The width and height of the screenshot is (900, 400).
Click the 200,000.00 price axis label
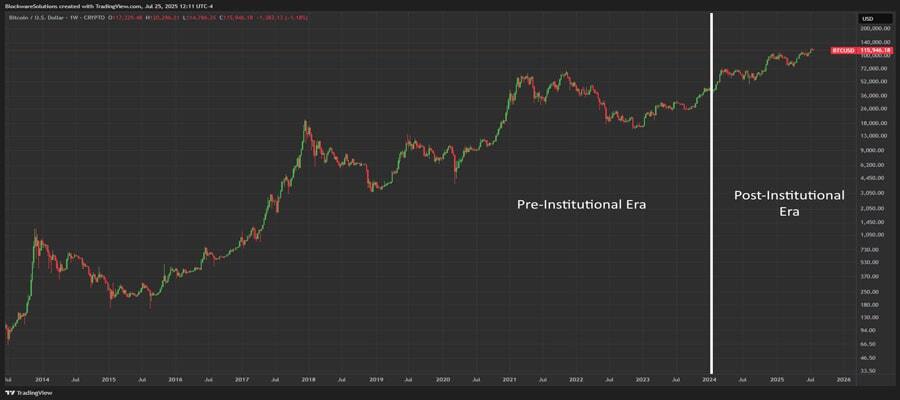(875, 28)
